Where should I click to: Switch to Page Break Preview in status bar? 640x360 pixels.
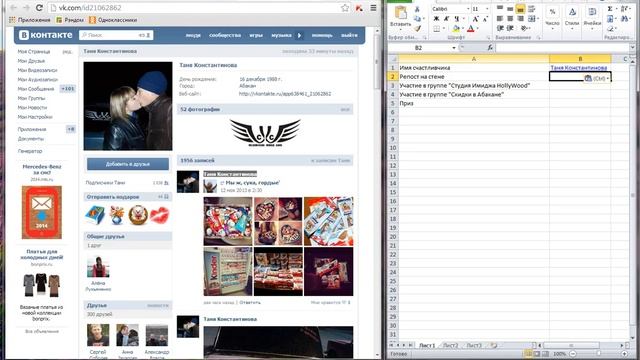[544, 354]
